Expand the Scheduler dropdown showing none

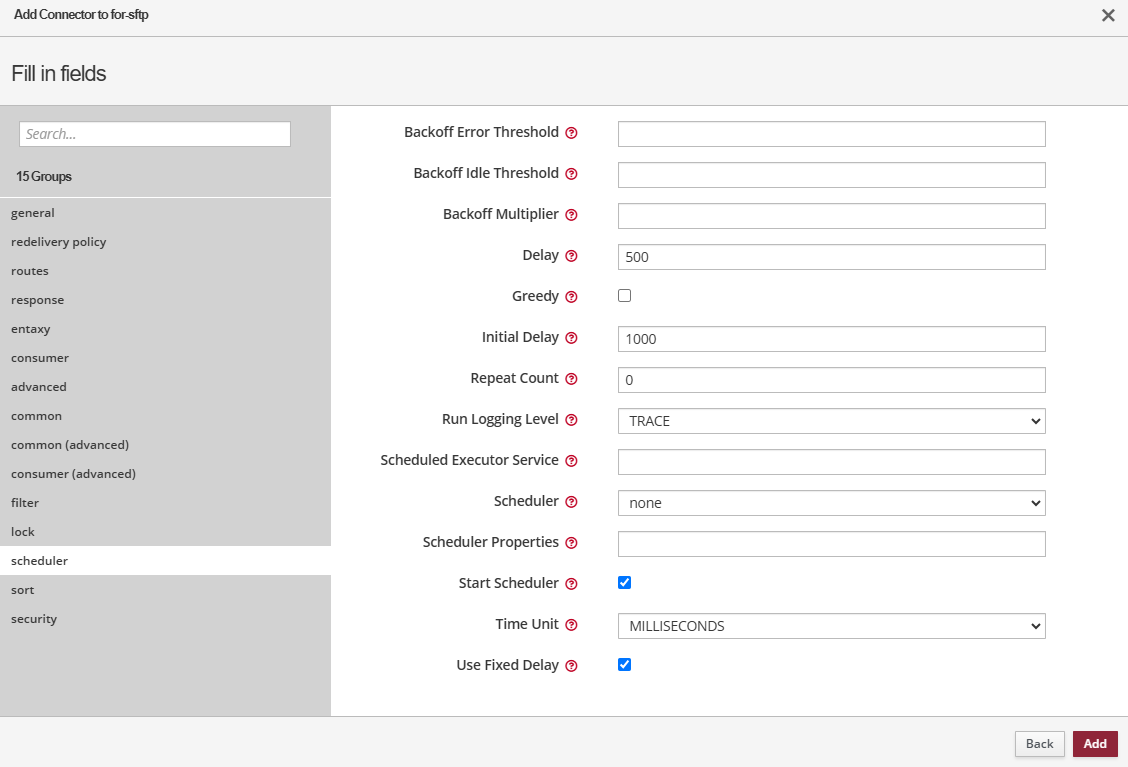click(x=831, y=503)
